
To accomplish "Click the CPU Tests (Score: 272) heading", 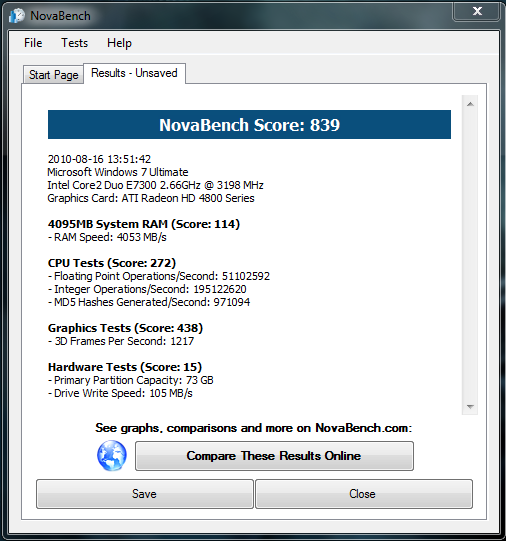I will pos(112,263).
